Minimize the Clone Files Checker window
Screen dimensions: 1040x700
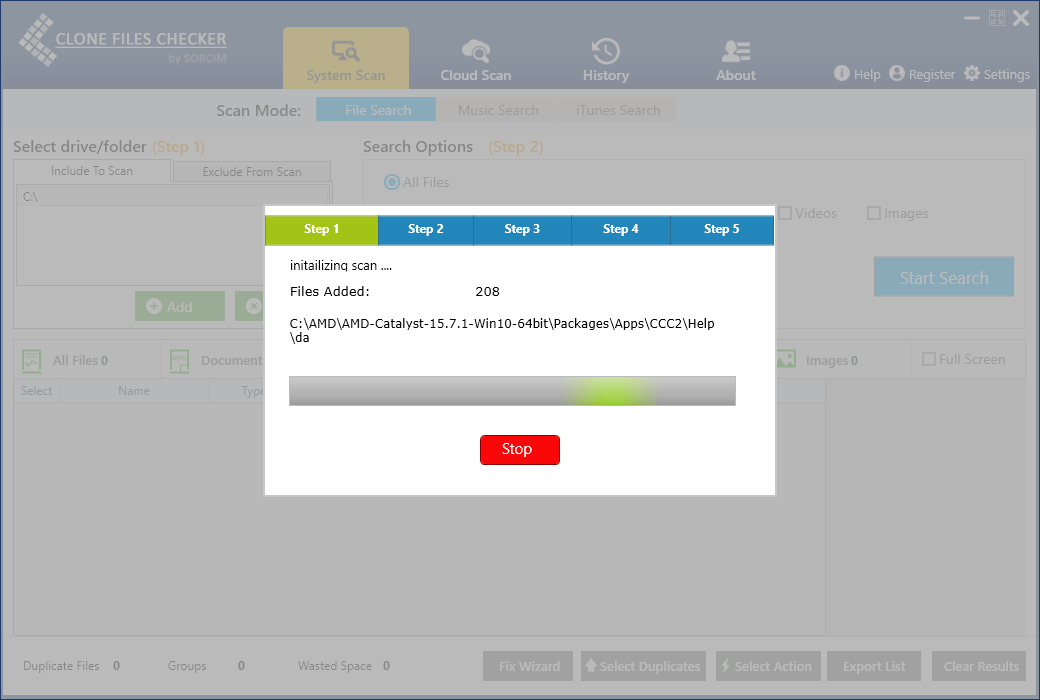point(972,18)
